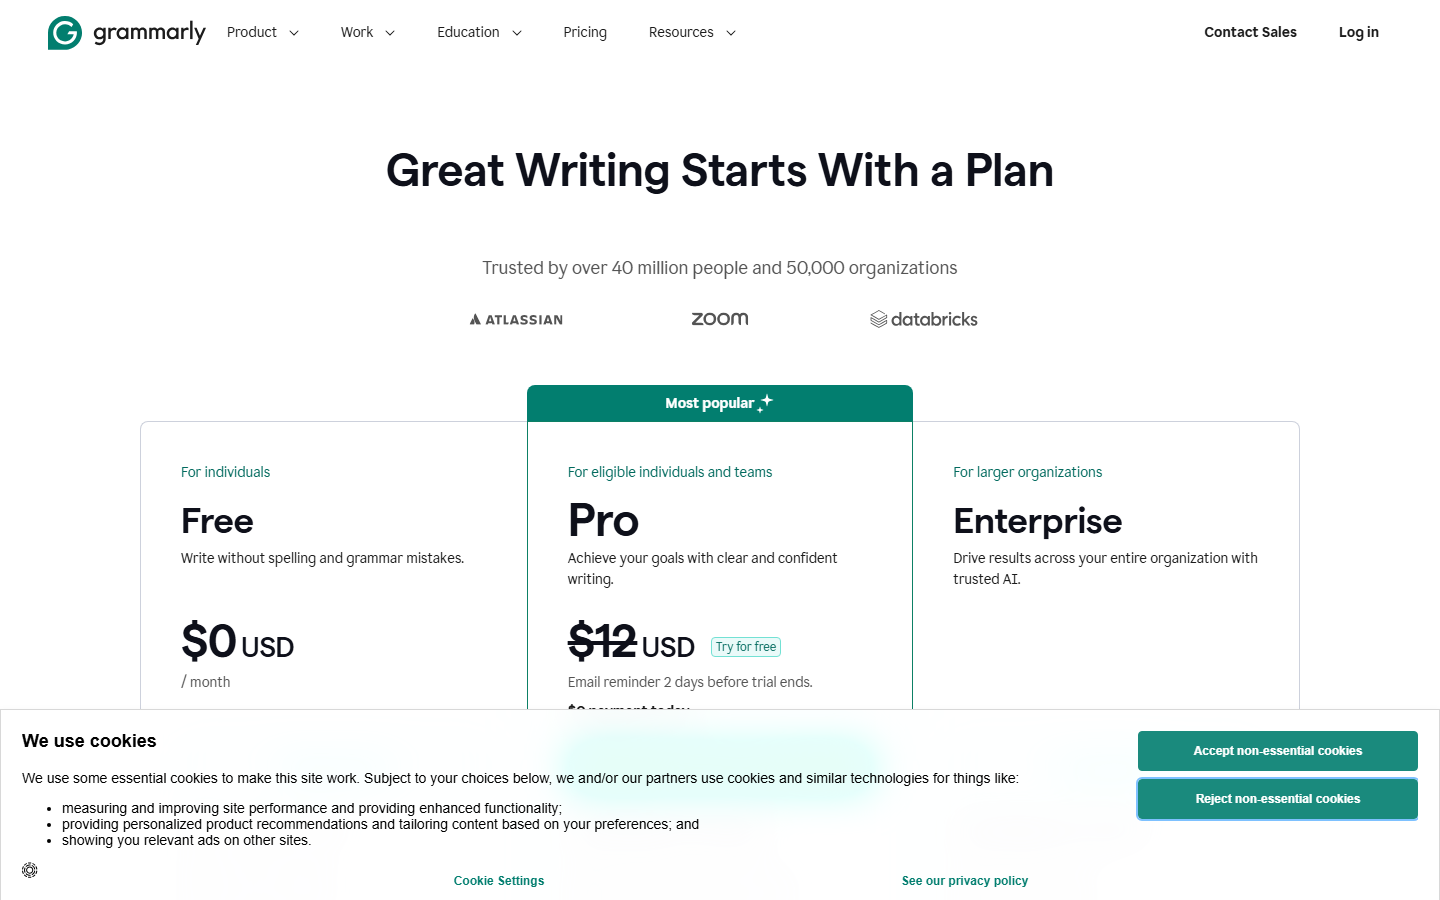
Task: Click the sparkle icon on Most popular banner
Action: [x=764, y=401]
